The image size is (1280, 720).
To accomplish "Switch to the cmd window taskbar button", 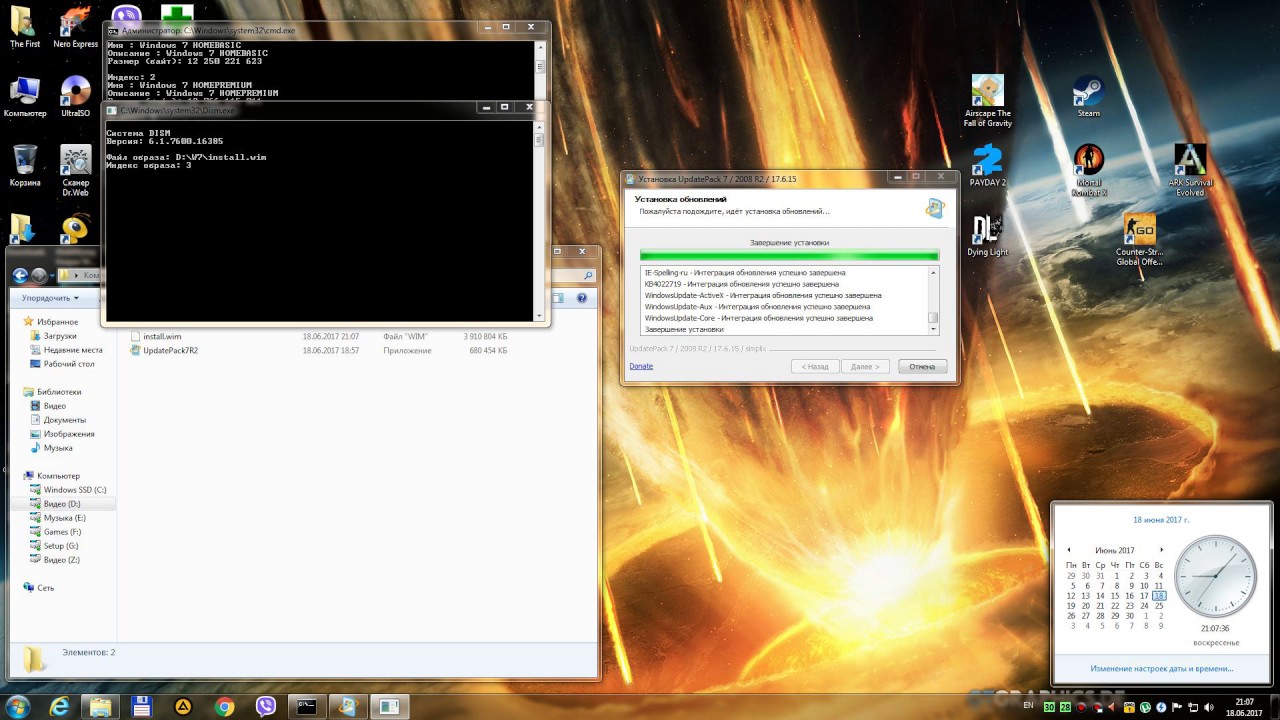I will [307, 706].
